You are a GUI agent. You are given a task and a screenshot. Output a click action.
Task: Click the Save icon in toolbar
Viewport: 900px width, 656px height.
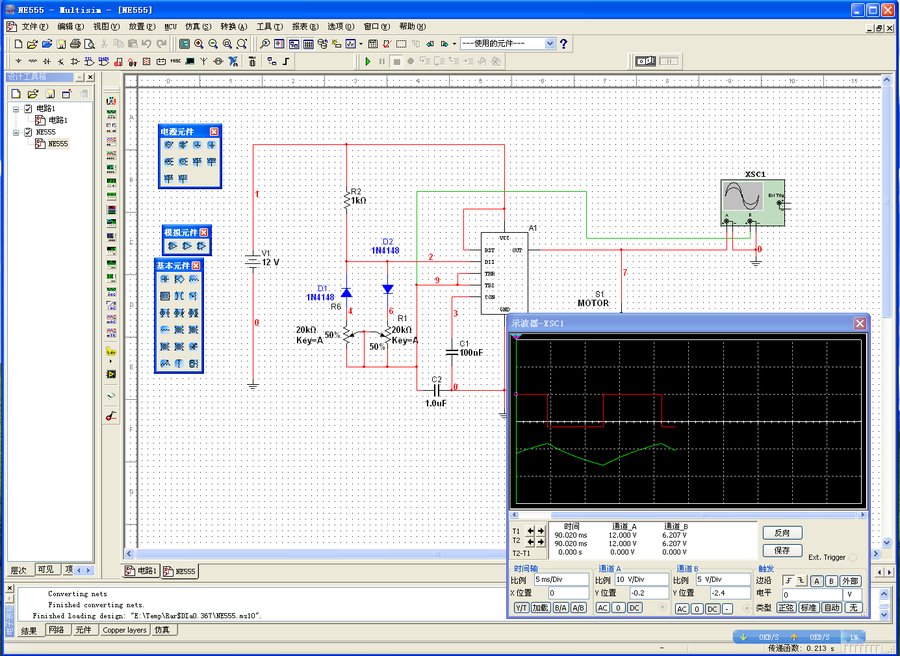click(61, 44)
